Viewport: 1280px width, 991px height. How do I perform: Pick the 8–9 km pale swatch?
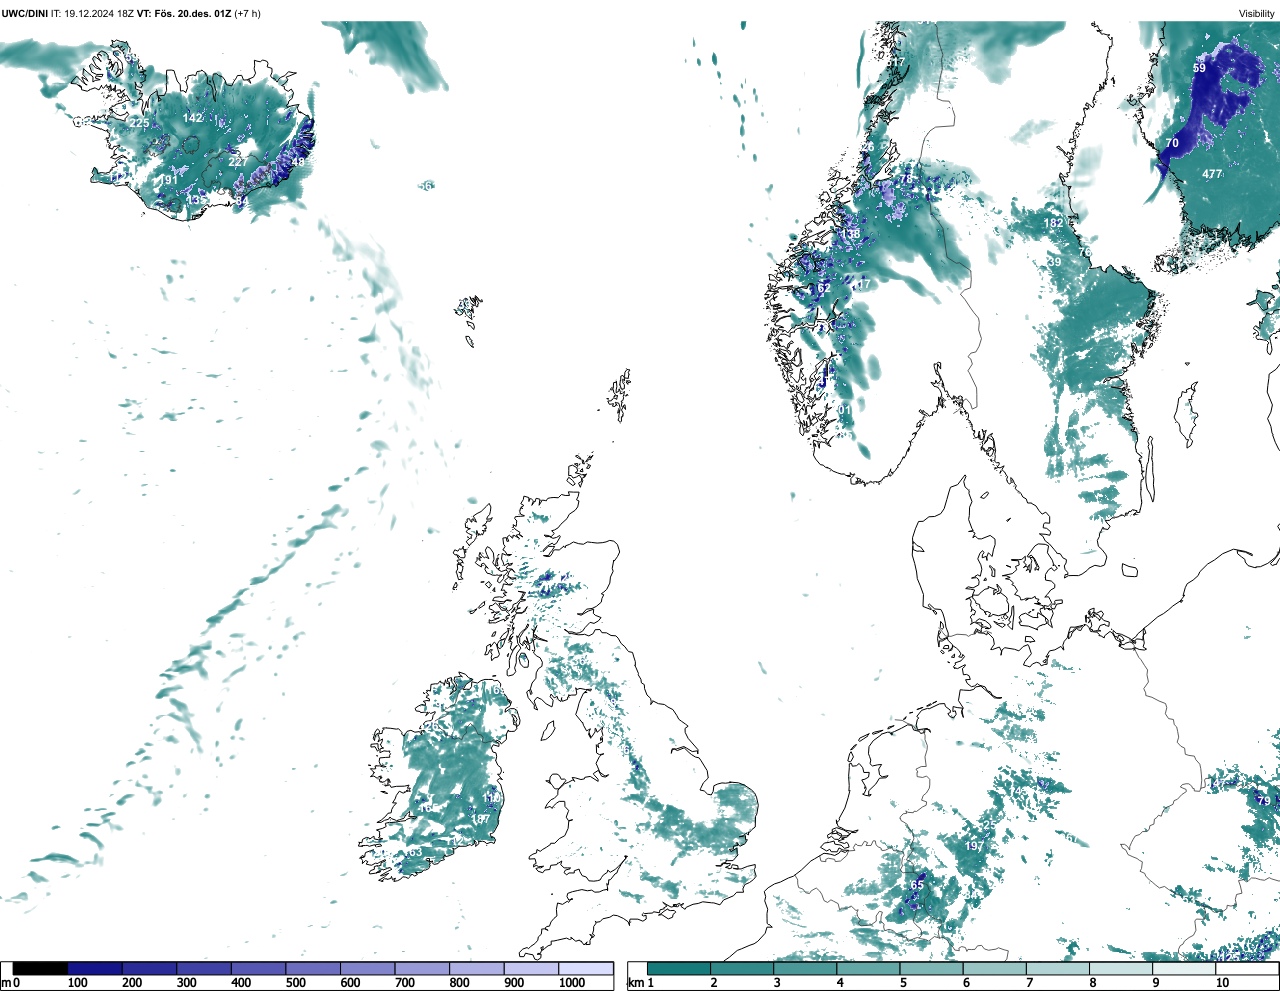[x=1120, y=968]
